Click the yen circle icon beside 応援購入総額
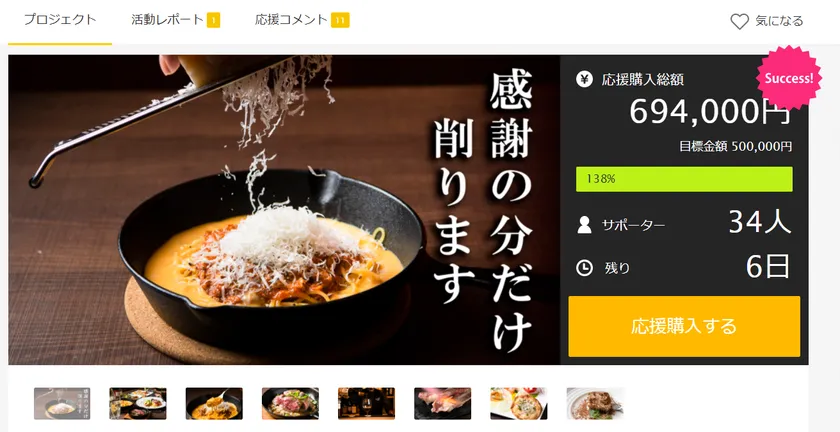The width and height of the screenshot is (840, 432). pyautogui.click(x=584, y=79)
